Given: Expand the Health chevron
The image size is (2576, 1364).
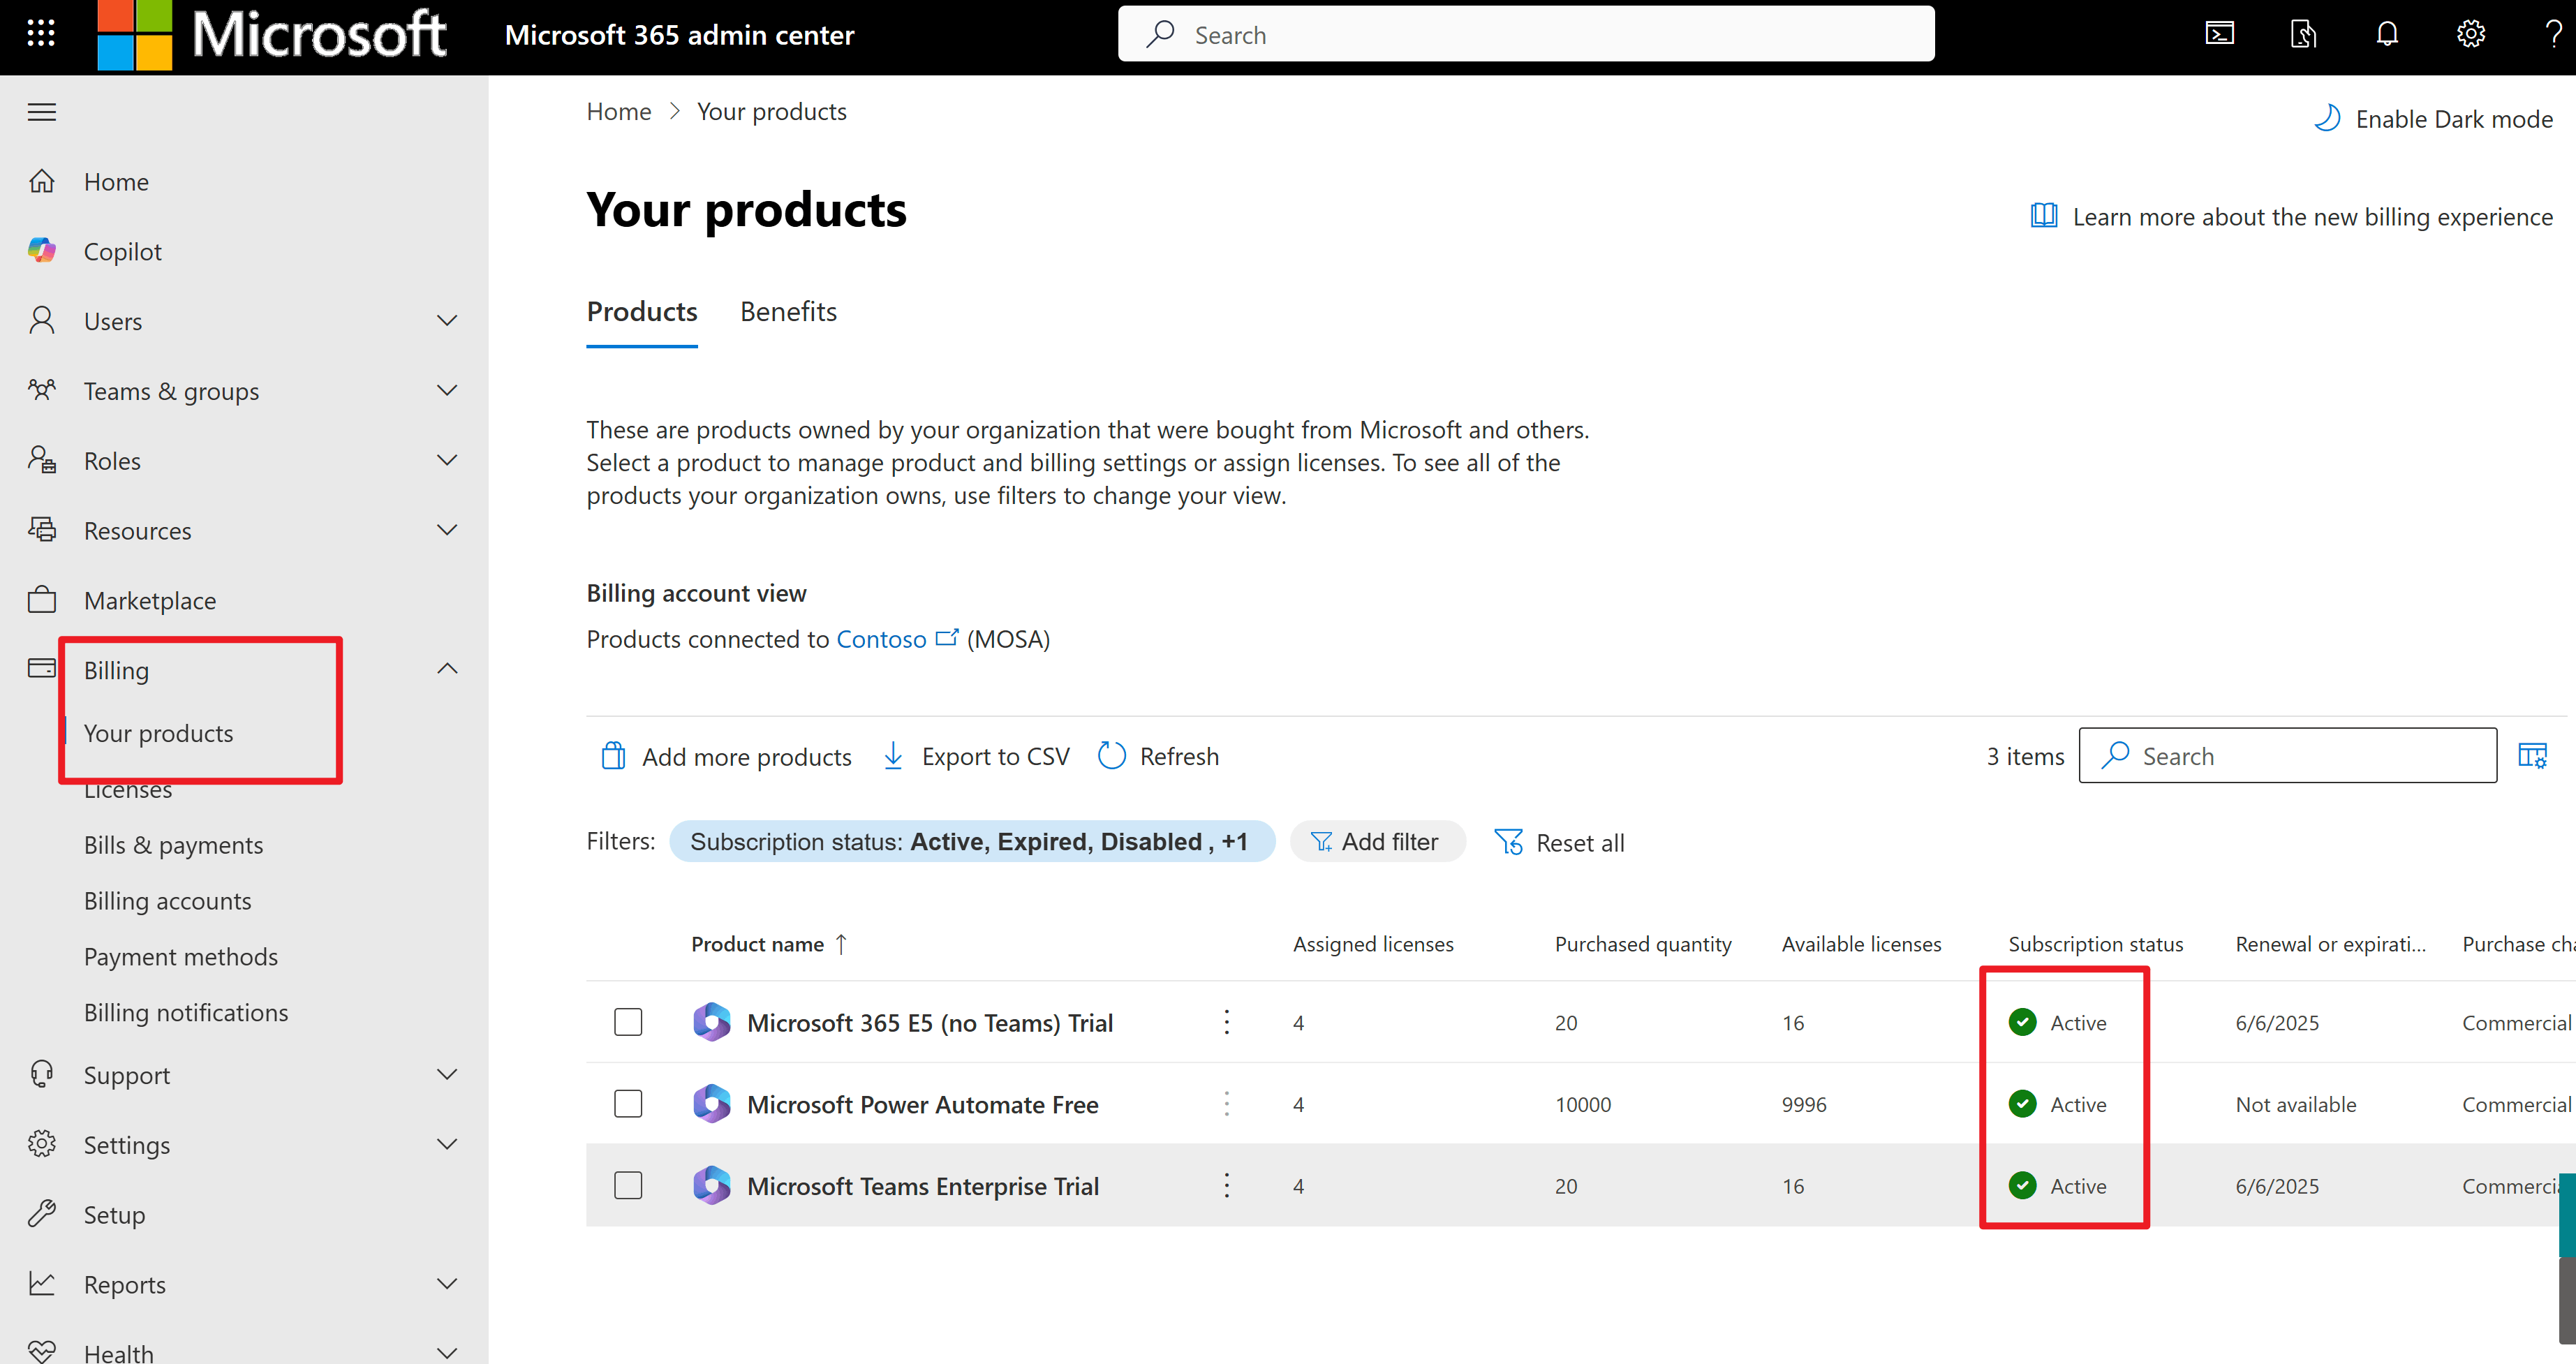Looking at the screenshot, I should pyautogui.click(x=447, y=1353).
